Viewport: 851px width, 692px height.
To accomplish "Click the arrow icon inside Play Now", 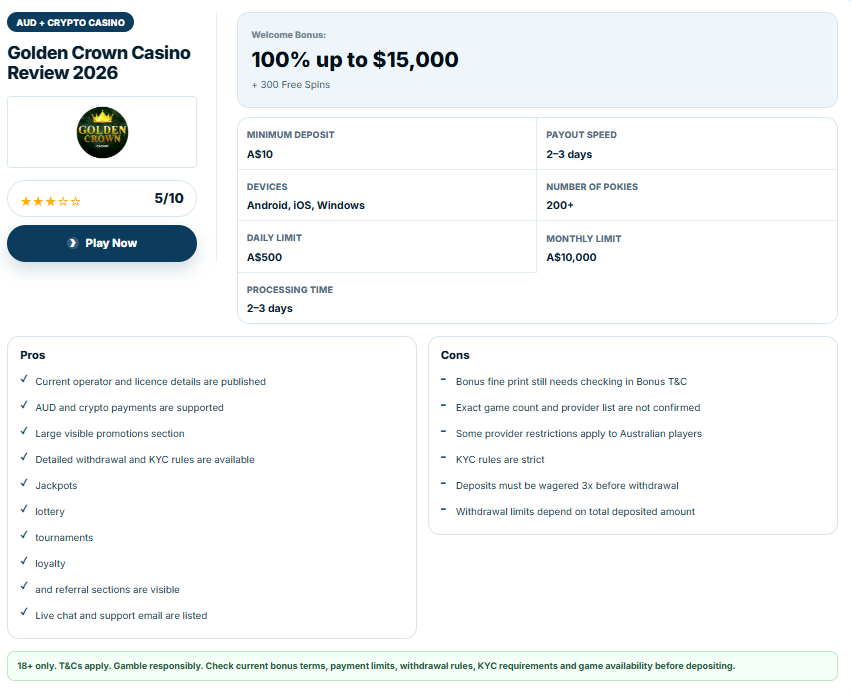I will (x=73, y=243).
